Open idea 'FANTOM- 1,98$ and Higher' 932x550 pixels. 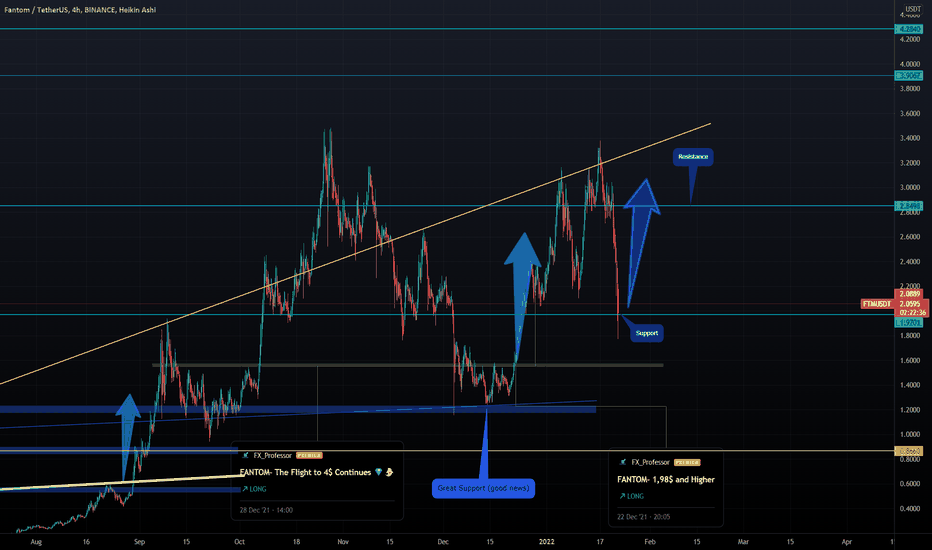(x=666, y=479)
